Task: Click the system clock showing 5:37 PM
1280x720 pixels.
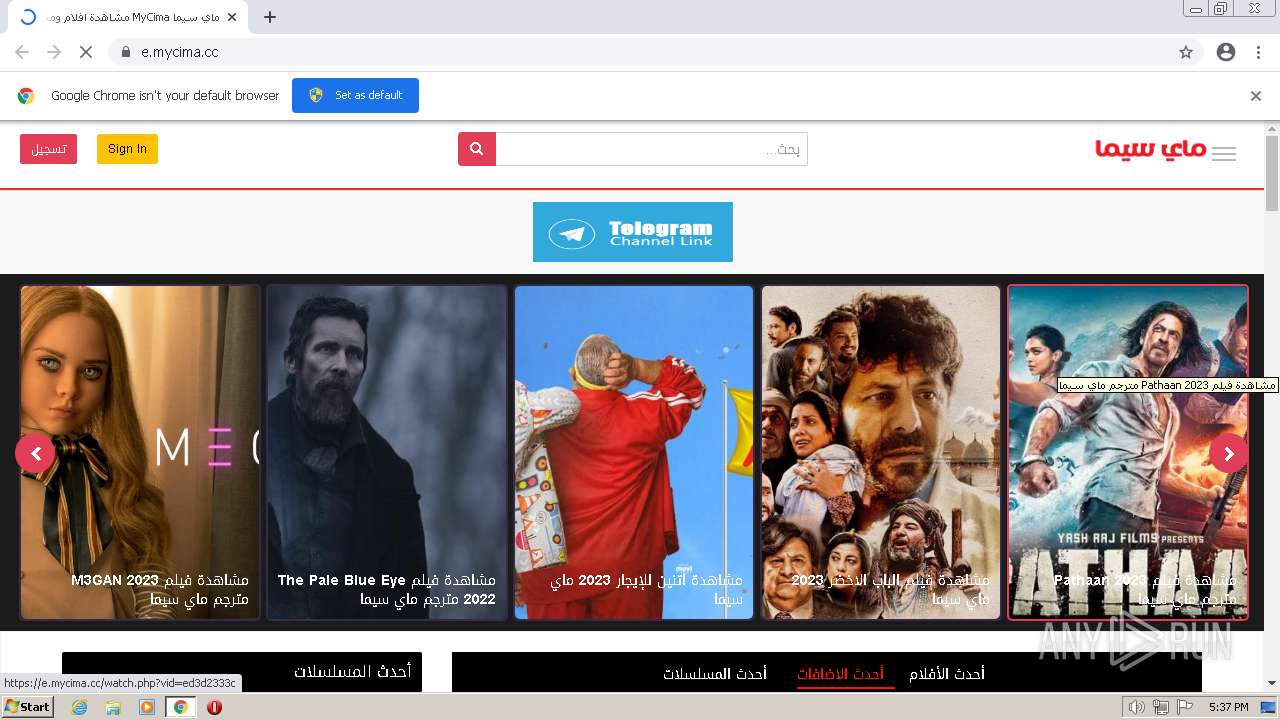Action: coord(1228,707)
